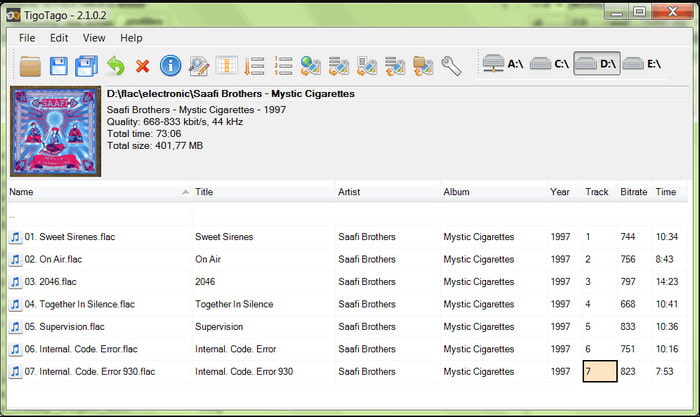Click the magnifier and pencil edit icon
Image resolution: width=700 pixels, height=417 pixels.
[x=199, y=66]
